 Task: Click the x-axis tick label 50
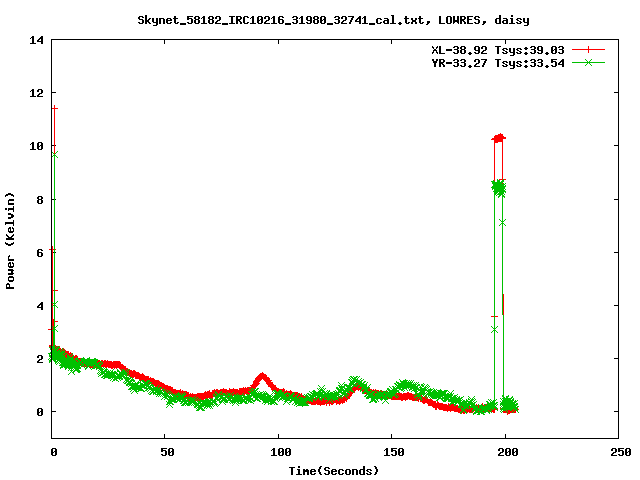coord(167,452)
